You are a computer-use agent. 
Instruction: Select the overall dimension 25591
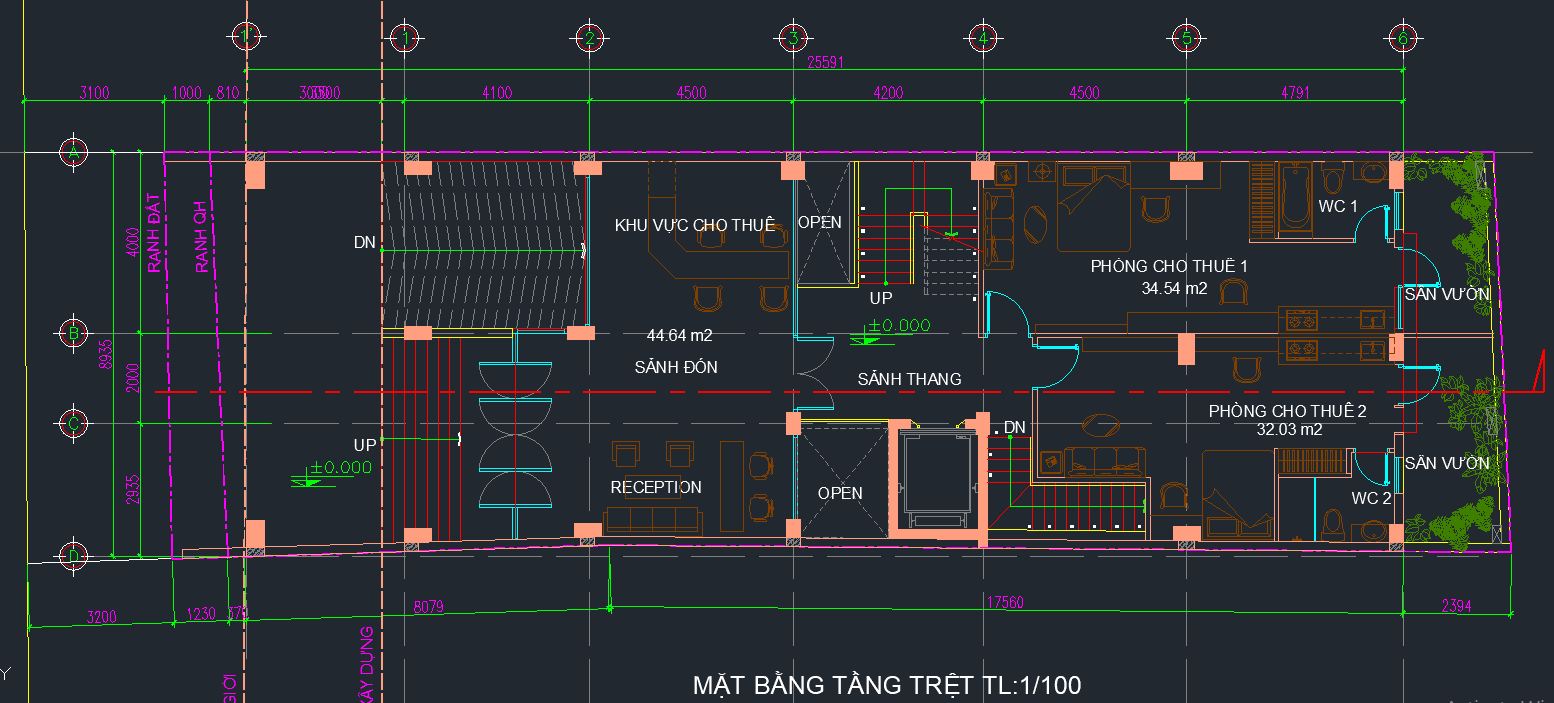pyautogui.click(x=826, y=61)
